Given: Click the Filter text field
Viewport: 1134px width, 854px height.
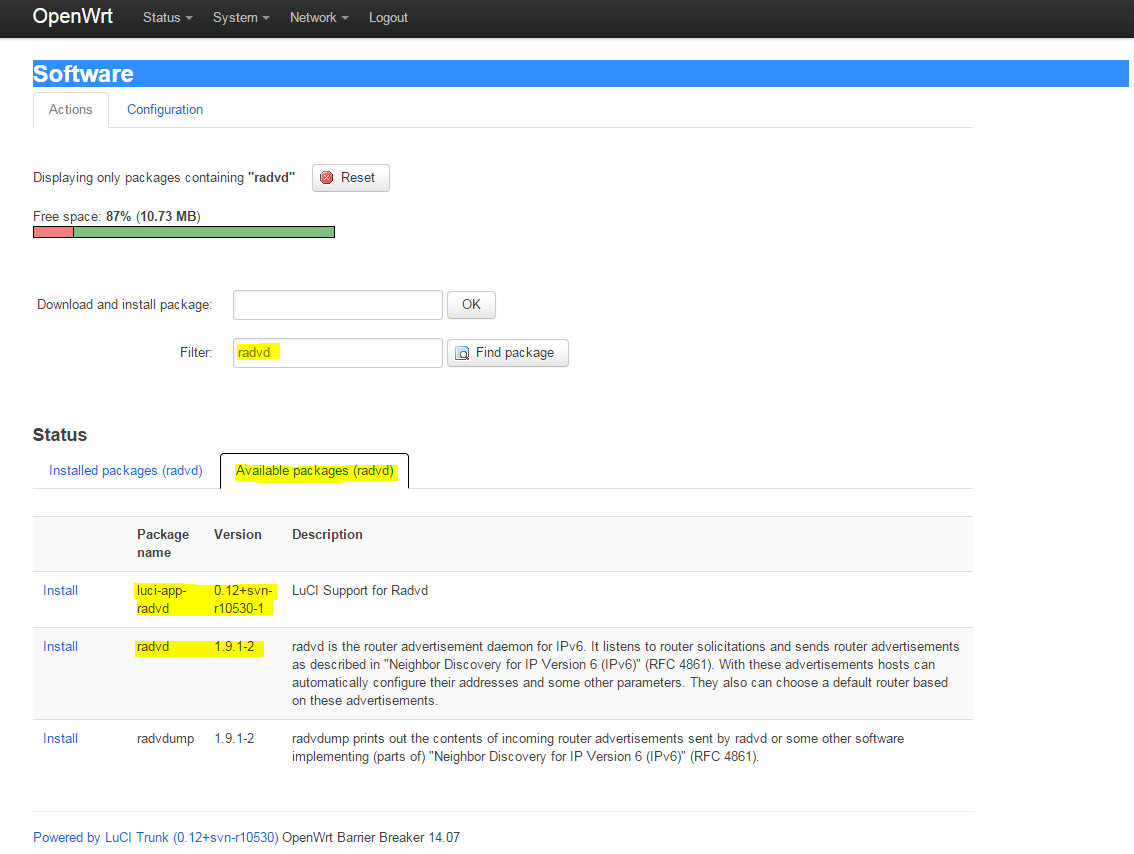Looking at the screenshot, I should 337,353.
